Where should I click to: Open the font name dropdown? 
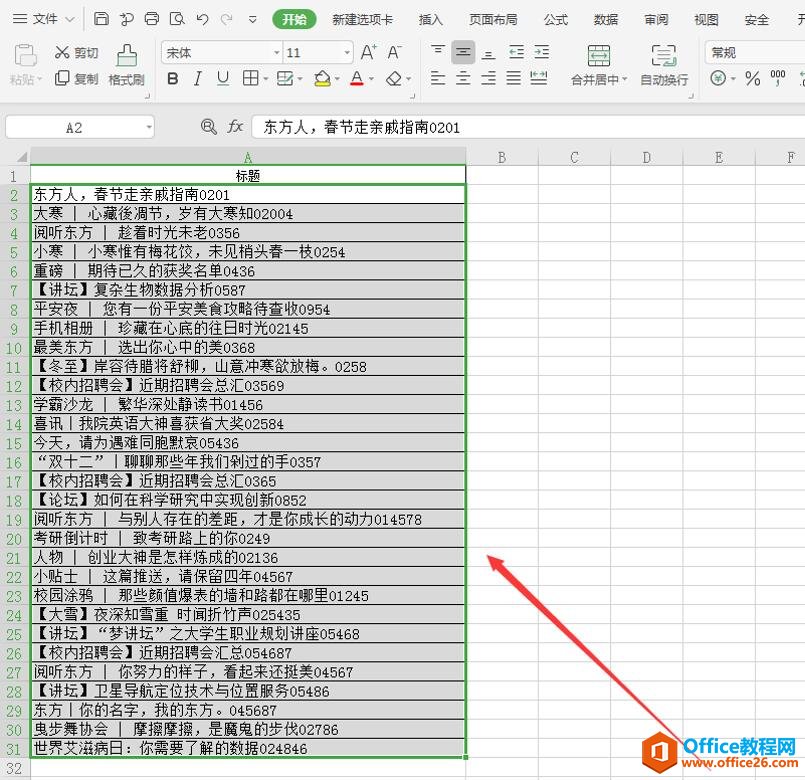(277, 52)
